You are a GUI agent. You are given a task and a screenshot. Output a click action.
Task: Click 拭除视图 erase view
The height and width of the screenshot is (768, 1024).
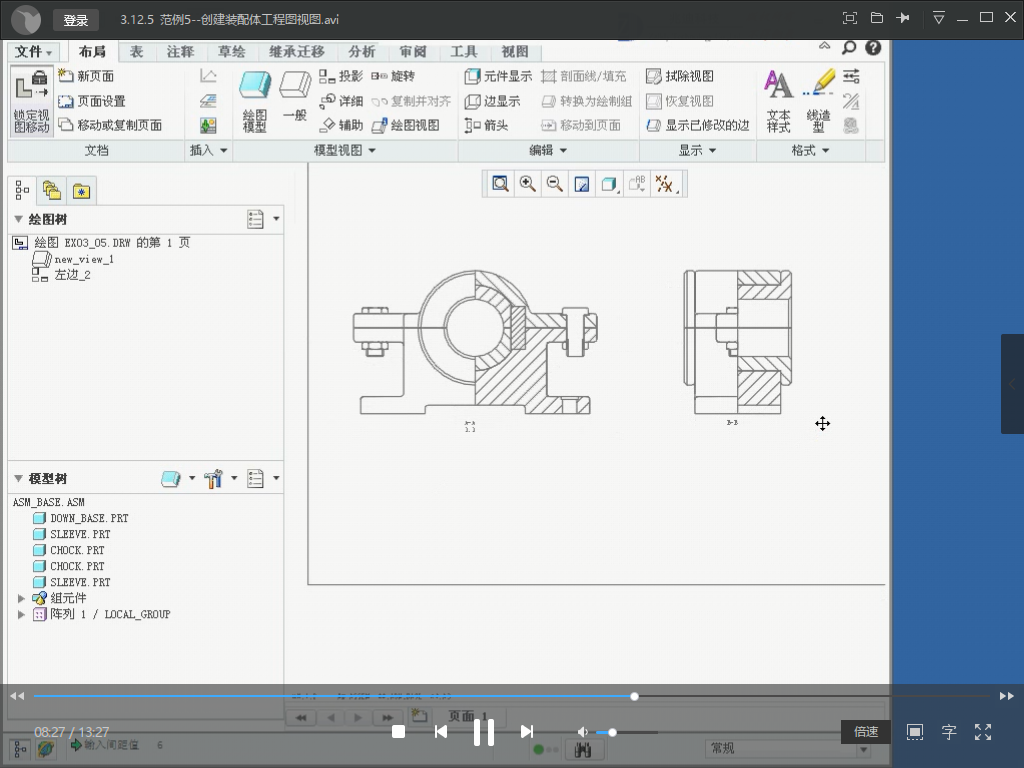coord(680,76)
